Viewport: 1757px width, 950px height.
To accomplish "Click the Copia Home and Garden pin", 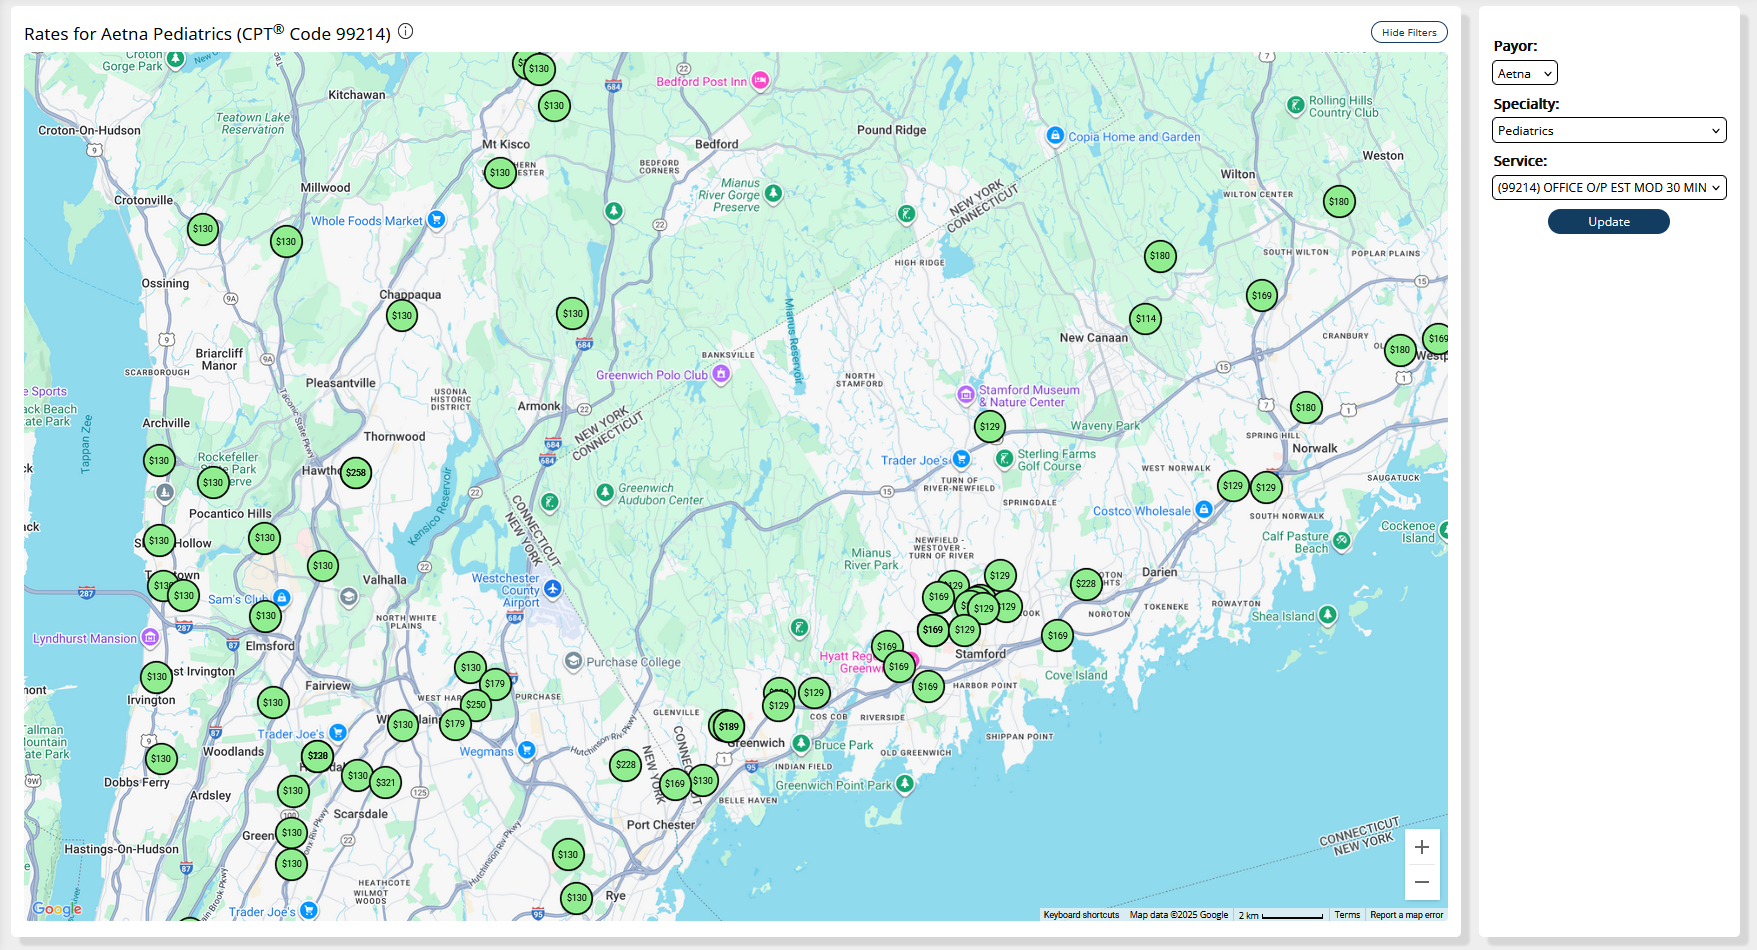I will pos(1055,136).
